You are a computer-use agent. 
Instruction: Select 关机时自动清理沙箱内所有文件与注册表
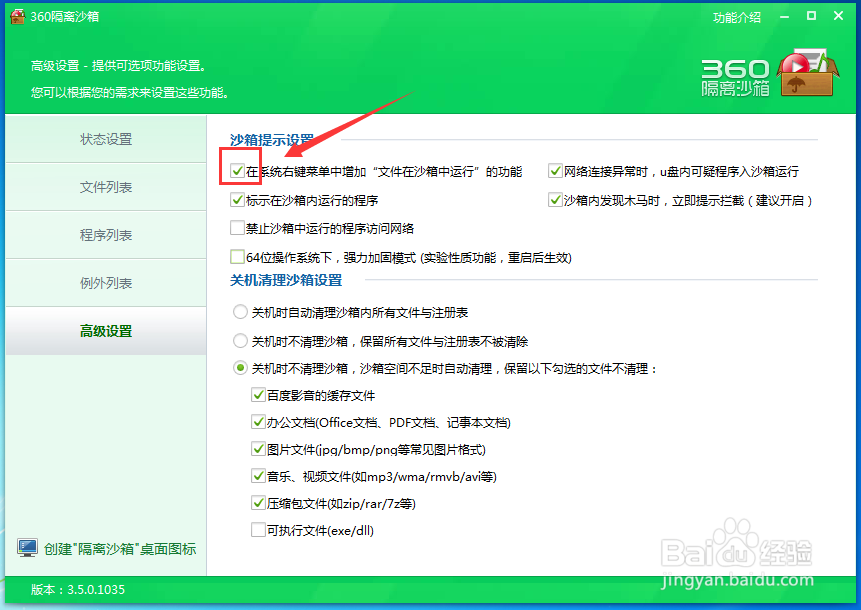pos(240,312)
